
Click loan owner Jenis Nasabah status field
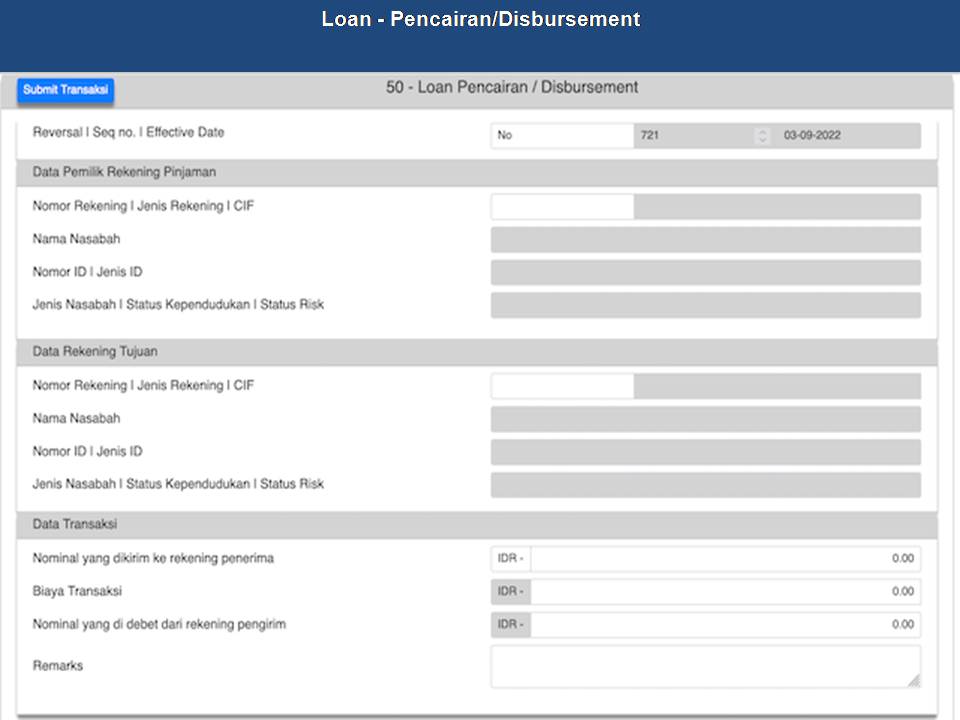click(x=705, y=306)
